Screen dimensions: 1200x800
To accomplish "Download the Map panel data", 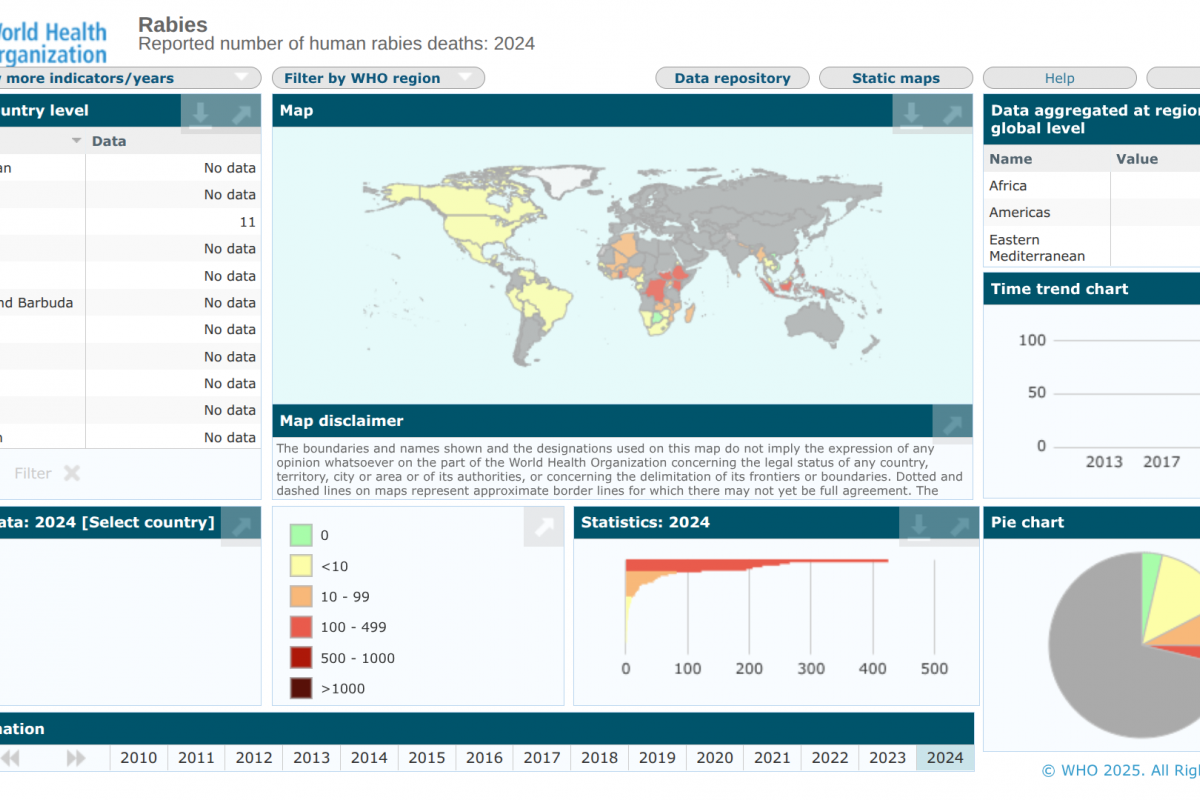I will pos(911,112).
